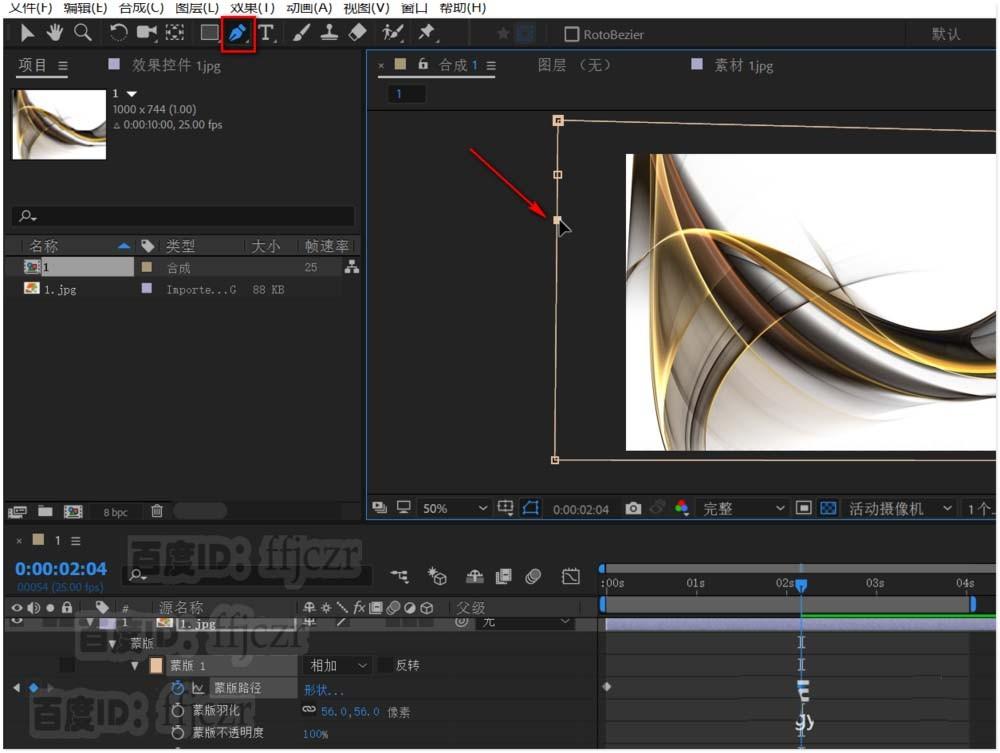This screenshot has width=1000, height=753.
Task: Open the 完整 resolution dropdown
Action: 744,508
